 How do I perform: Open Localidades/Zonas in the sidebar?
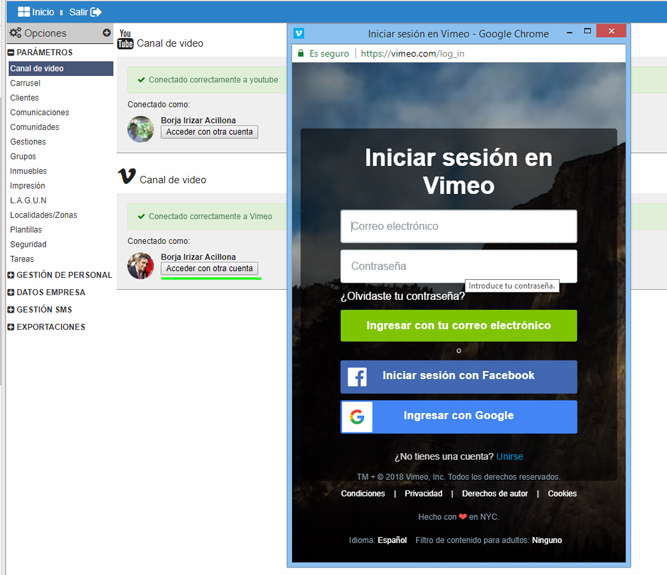pos(43,215)
